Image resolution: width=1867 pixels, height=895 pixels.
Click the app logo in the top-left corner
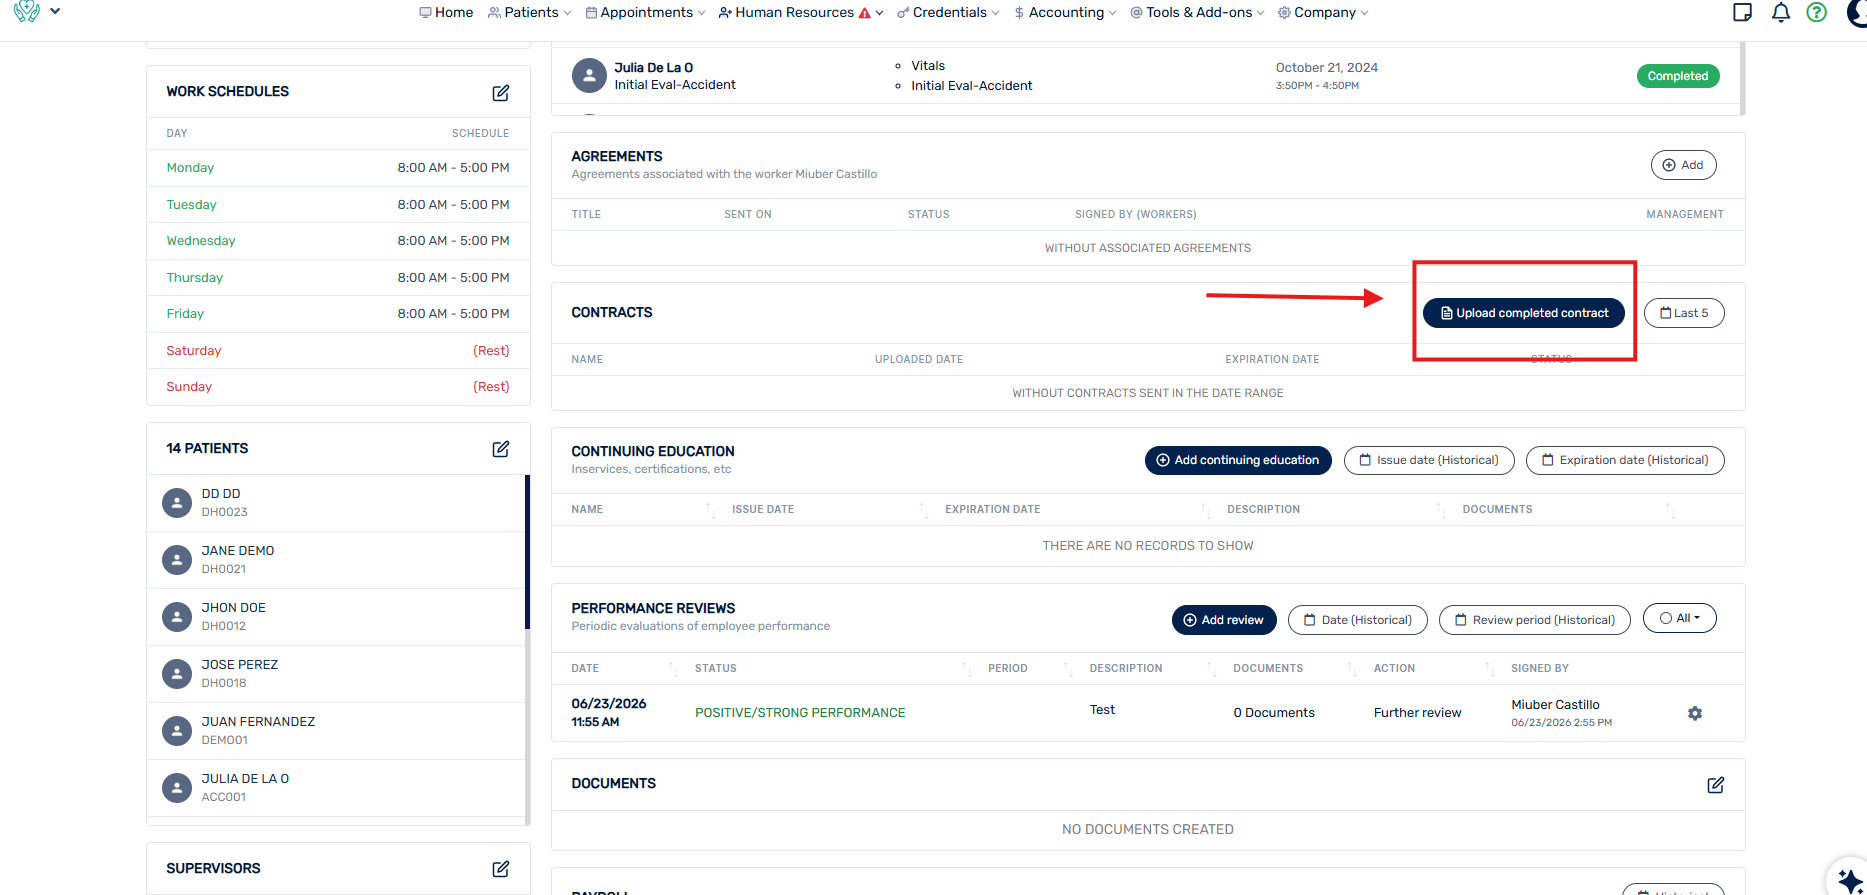27,11
